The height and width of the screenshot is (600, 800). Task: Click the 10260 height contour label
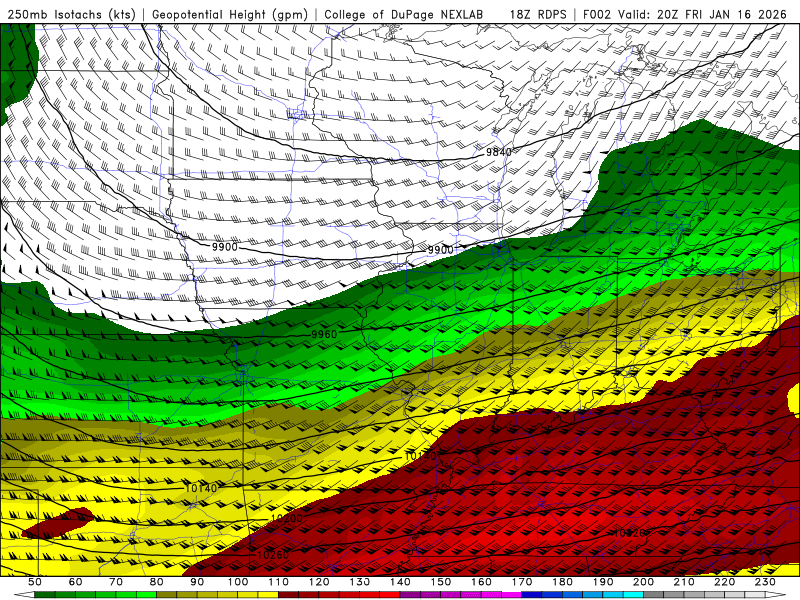point(273,555)
